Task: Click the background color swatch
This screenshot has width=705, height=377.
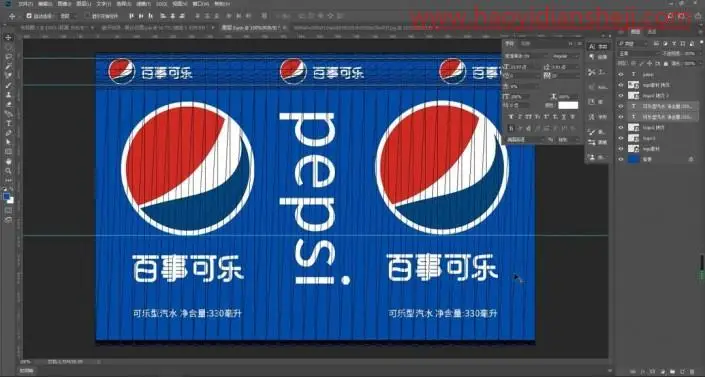Action: 11,200
